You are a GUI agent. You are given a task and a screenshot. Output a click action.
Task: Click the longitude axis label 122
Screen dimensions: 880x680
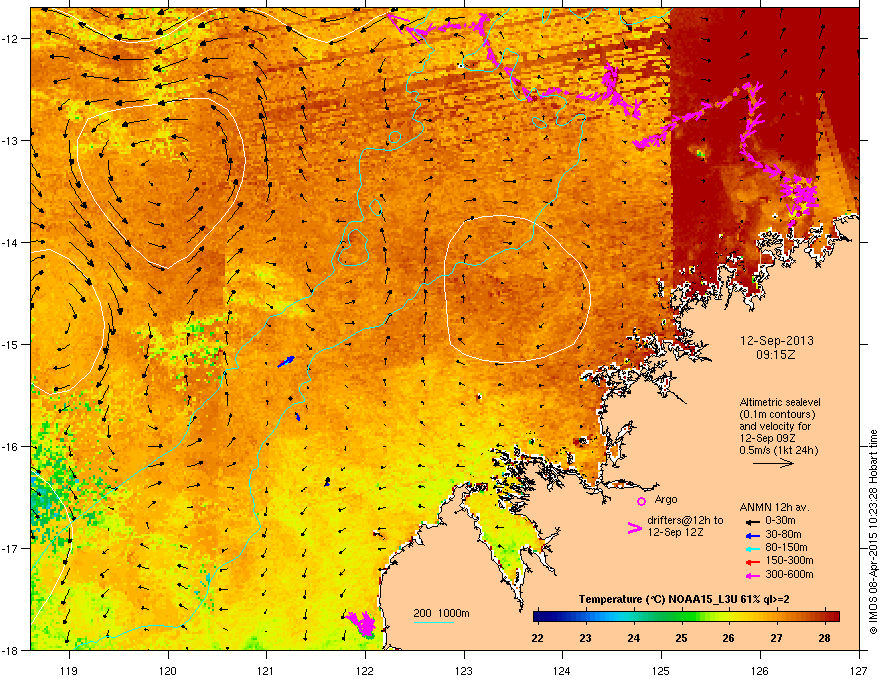(365, 670)
